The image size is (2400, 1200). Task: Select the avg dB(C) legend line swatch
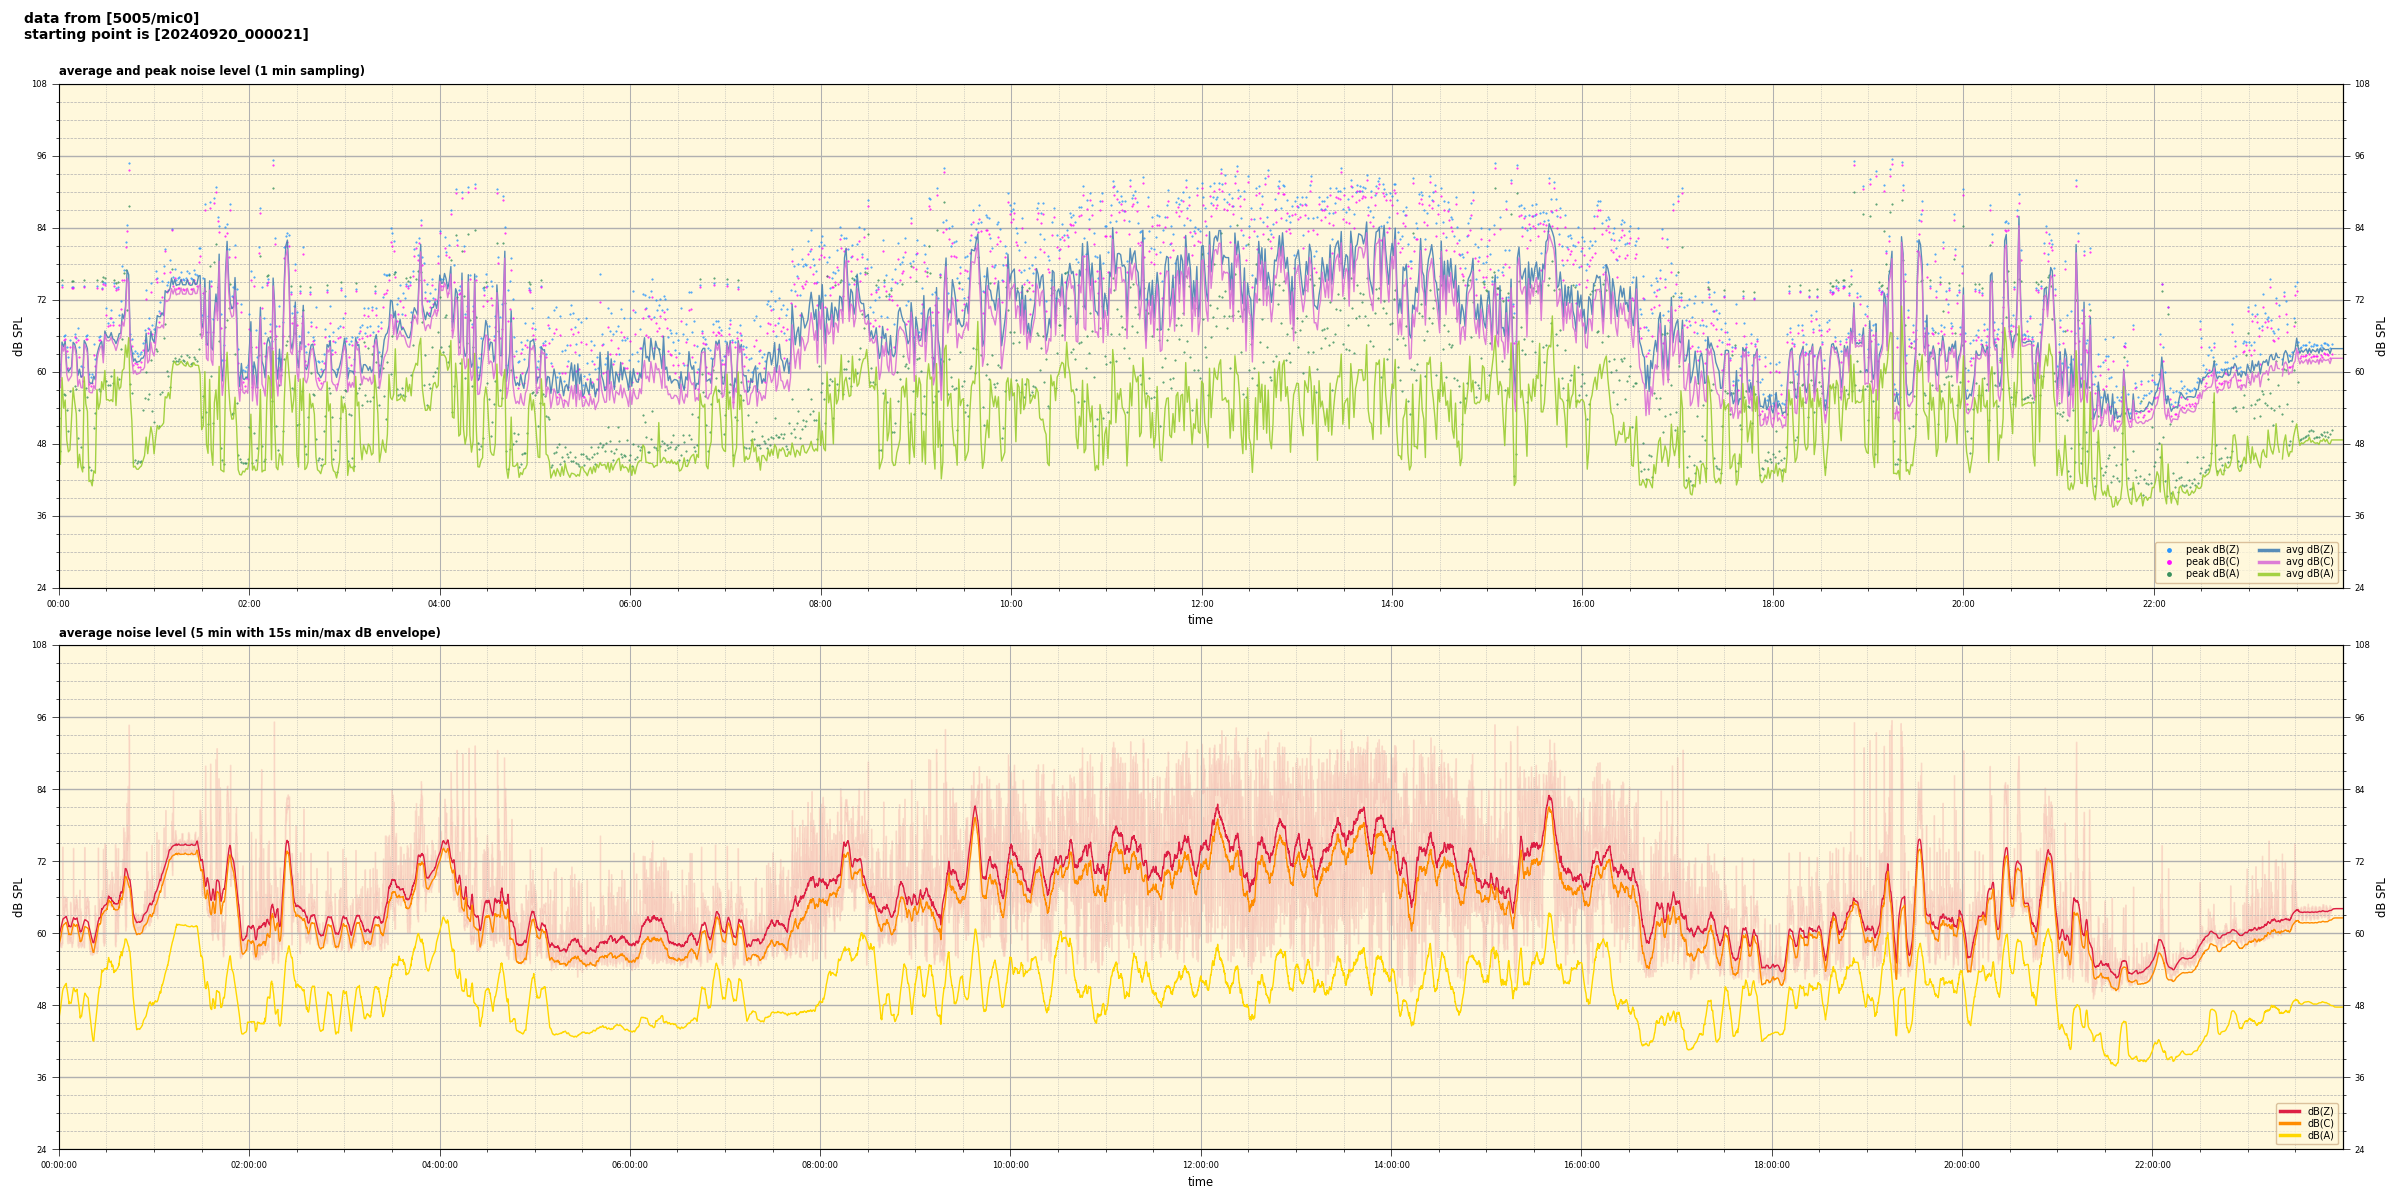pyautogui.click(x=2269, y=562)
